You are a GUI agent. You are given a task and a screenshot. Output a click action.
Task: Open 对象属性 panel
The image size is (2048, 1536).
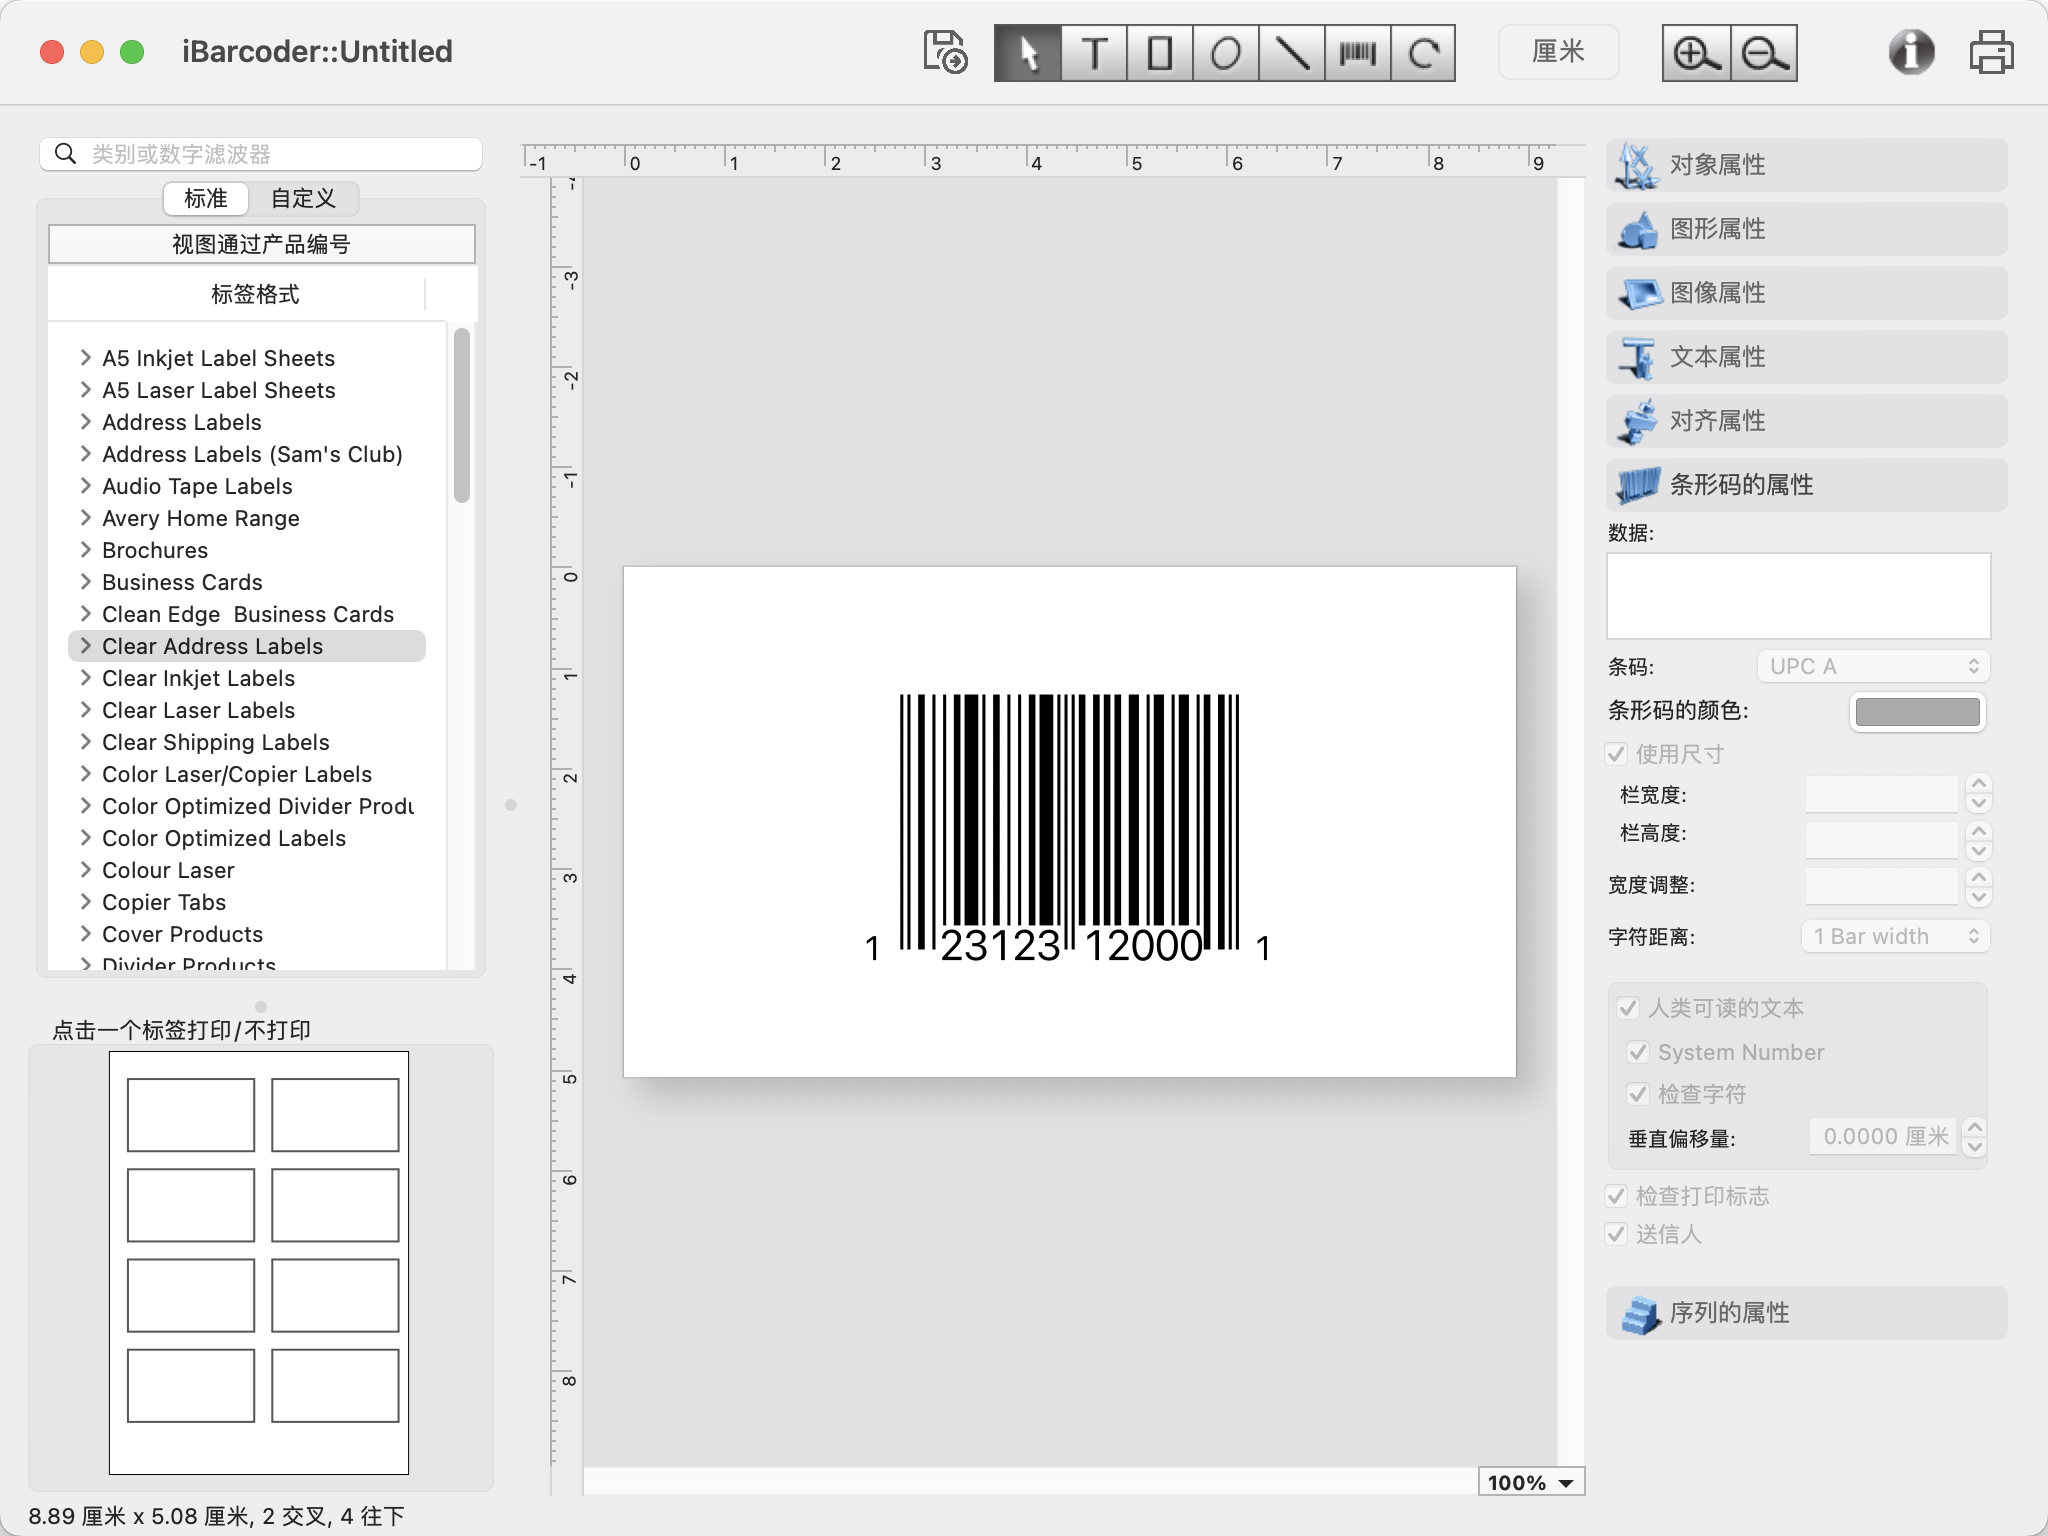[x=1805, y=164]
